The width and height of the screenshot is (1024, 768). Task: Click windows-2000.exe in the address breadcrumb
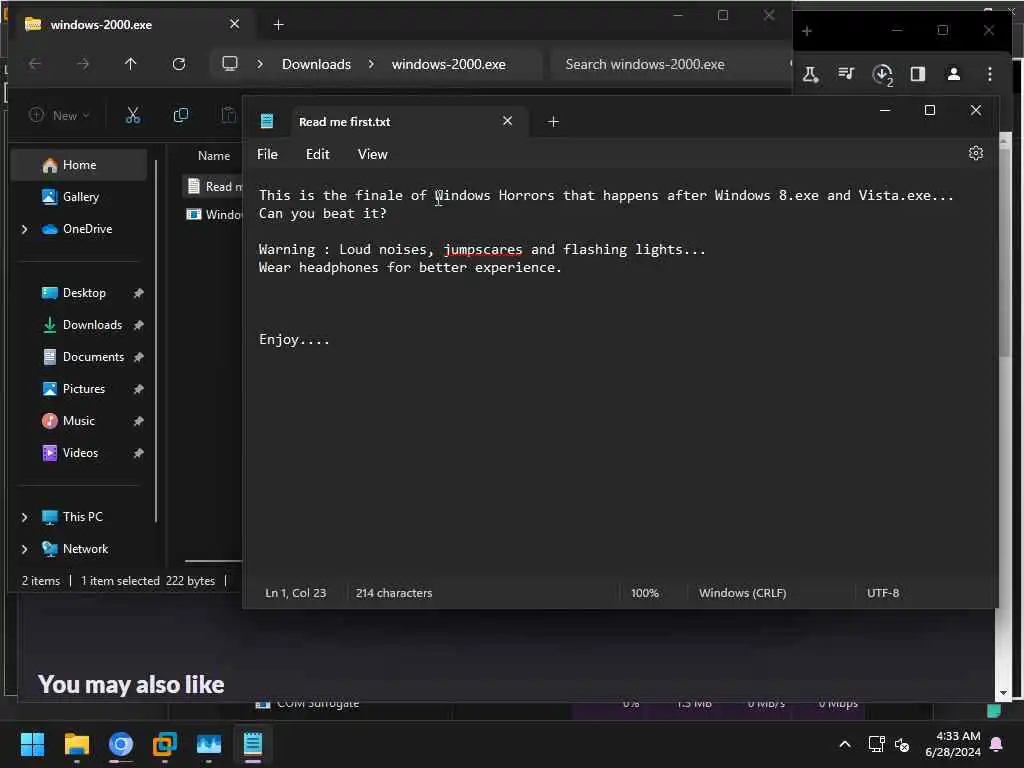pyautogui.click(x=449, y=65)
